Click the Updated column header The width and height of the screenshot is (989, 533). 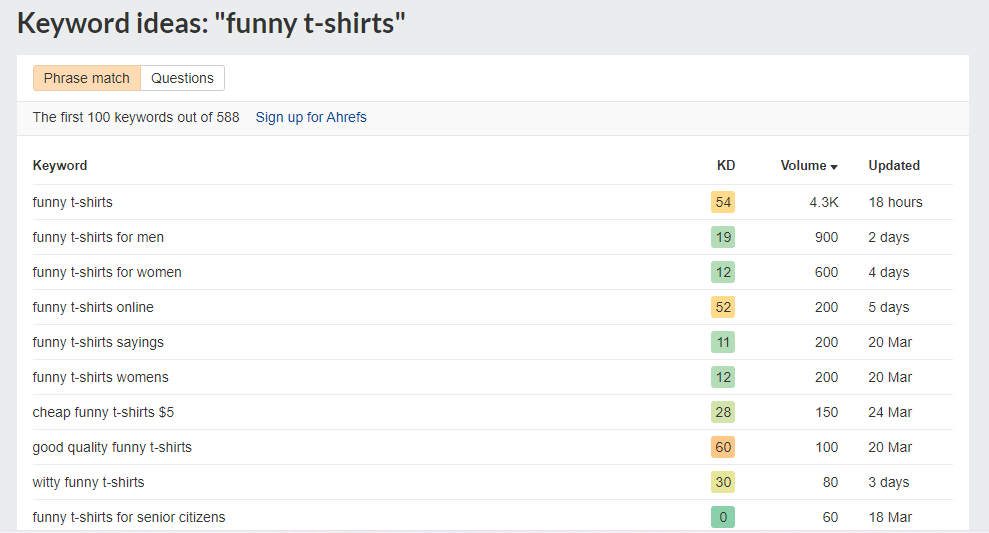coord(894,165)
